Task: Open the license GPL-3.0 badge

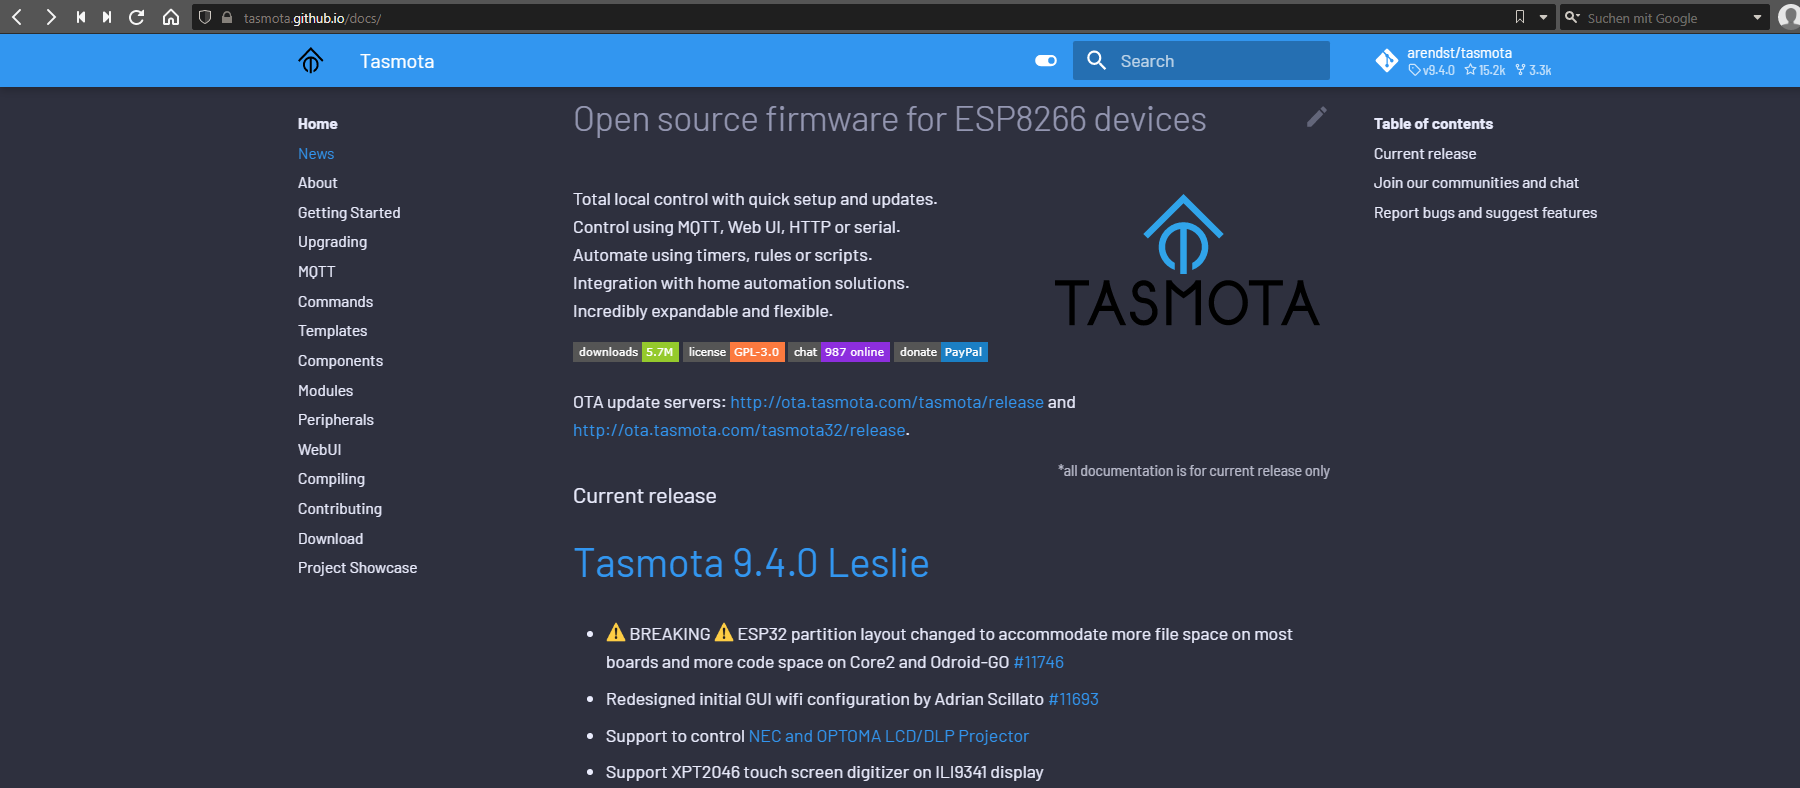Action: click(734, 352)
